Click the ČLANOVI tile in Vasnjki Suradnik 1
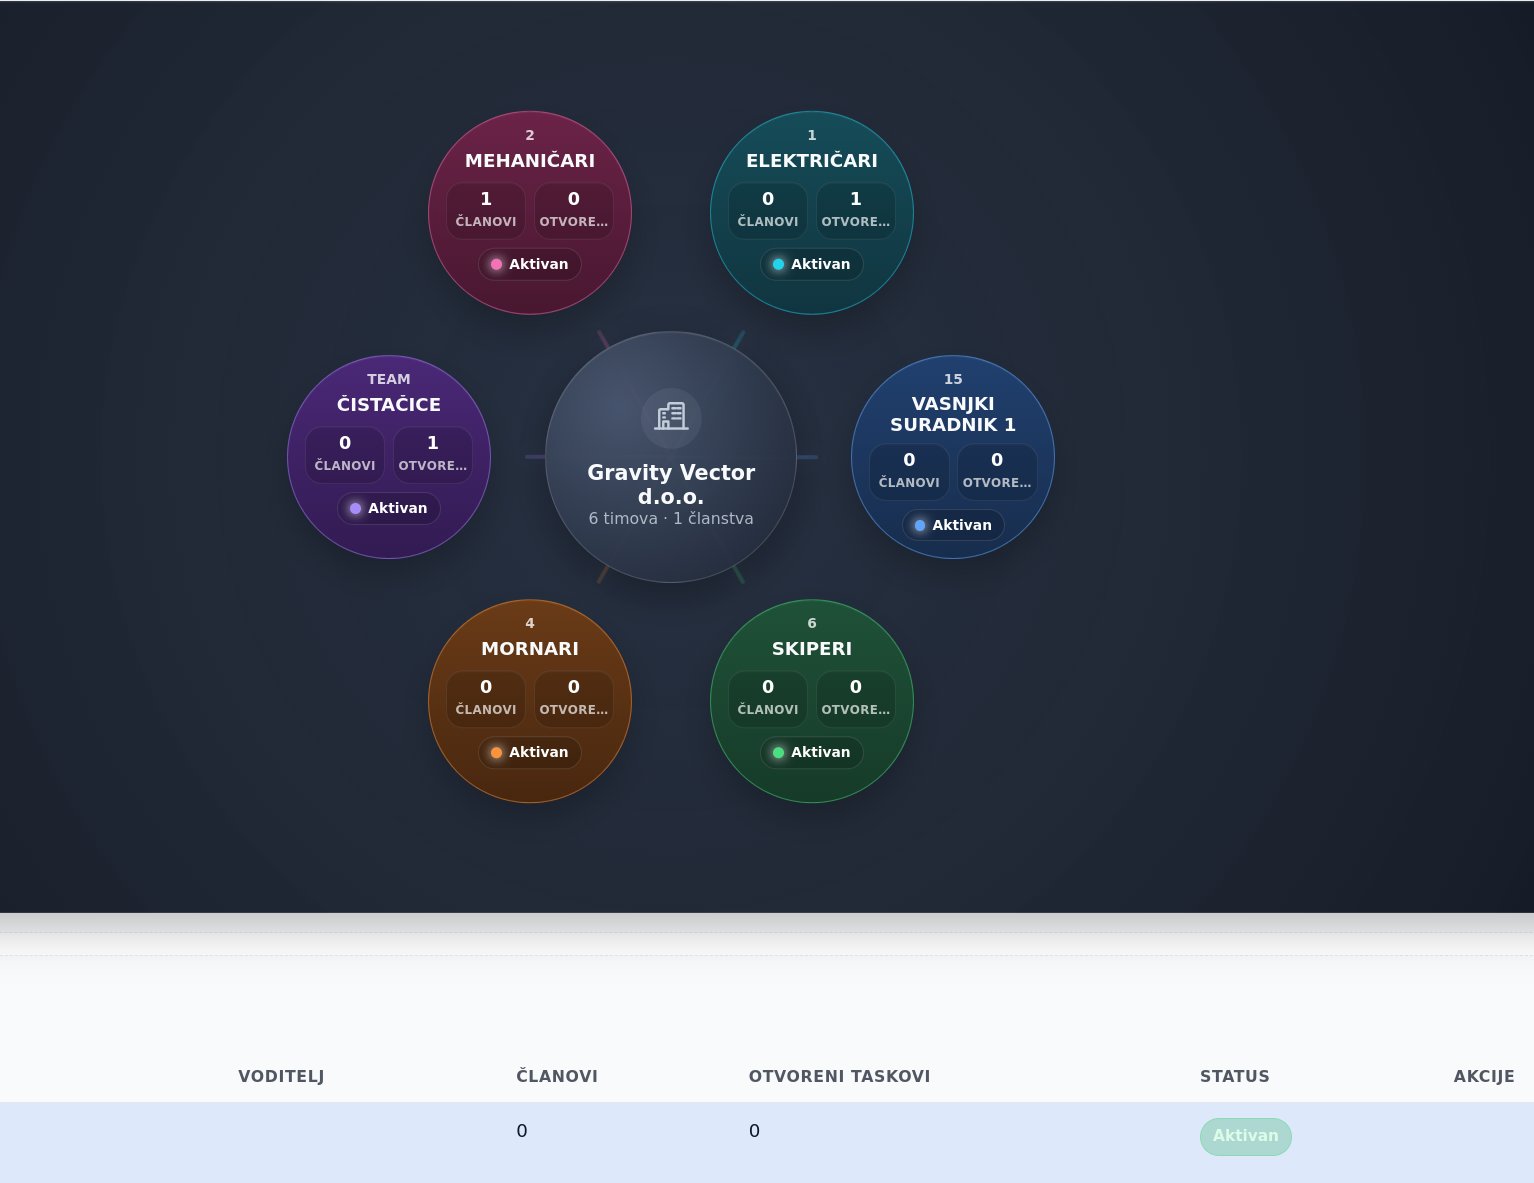The image size is (1534, 1183). point(909,471)
